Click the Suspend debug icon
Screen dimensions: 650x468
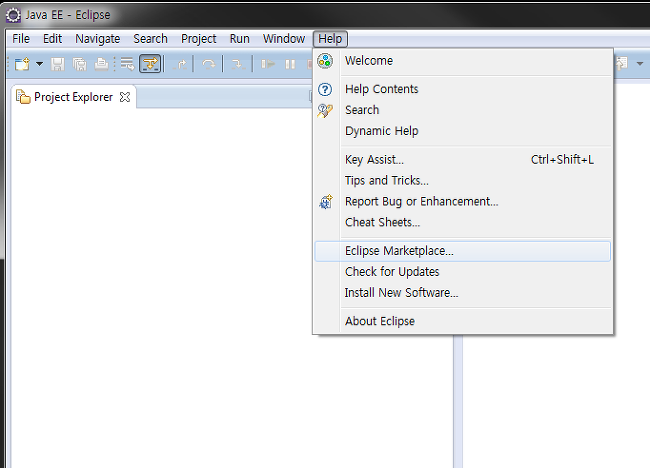(x=290, y=64)
